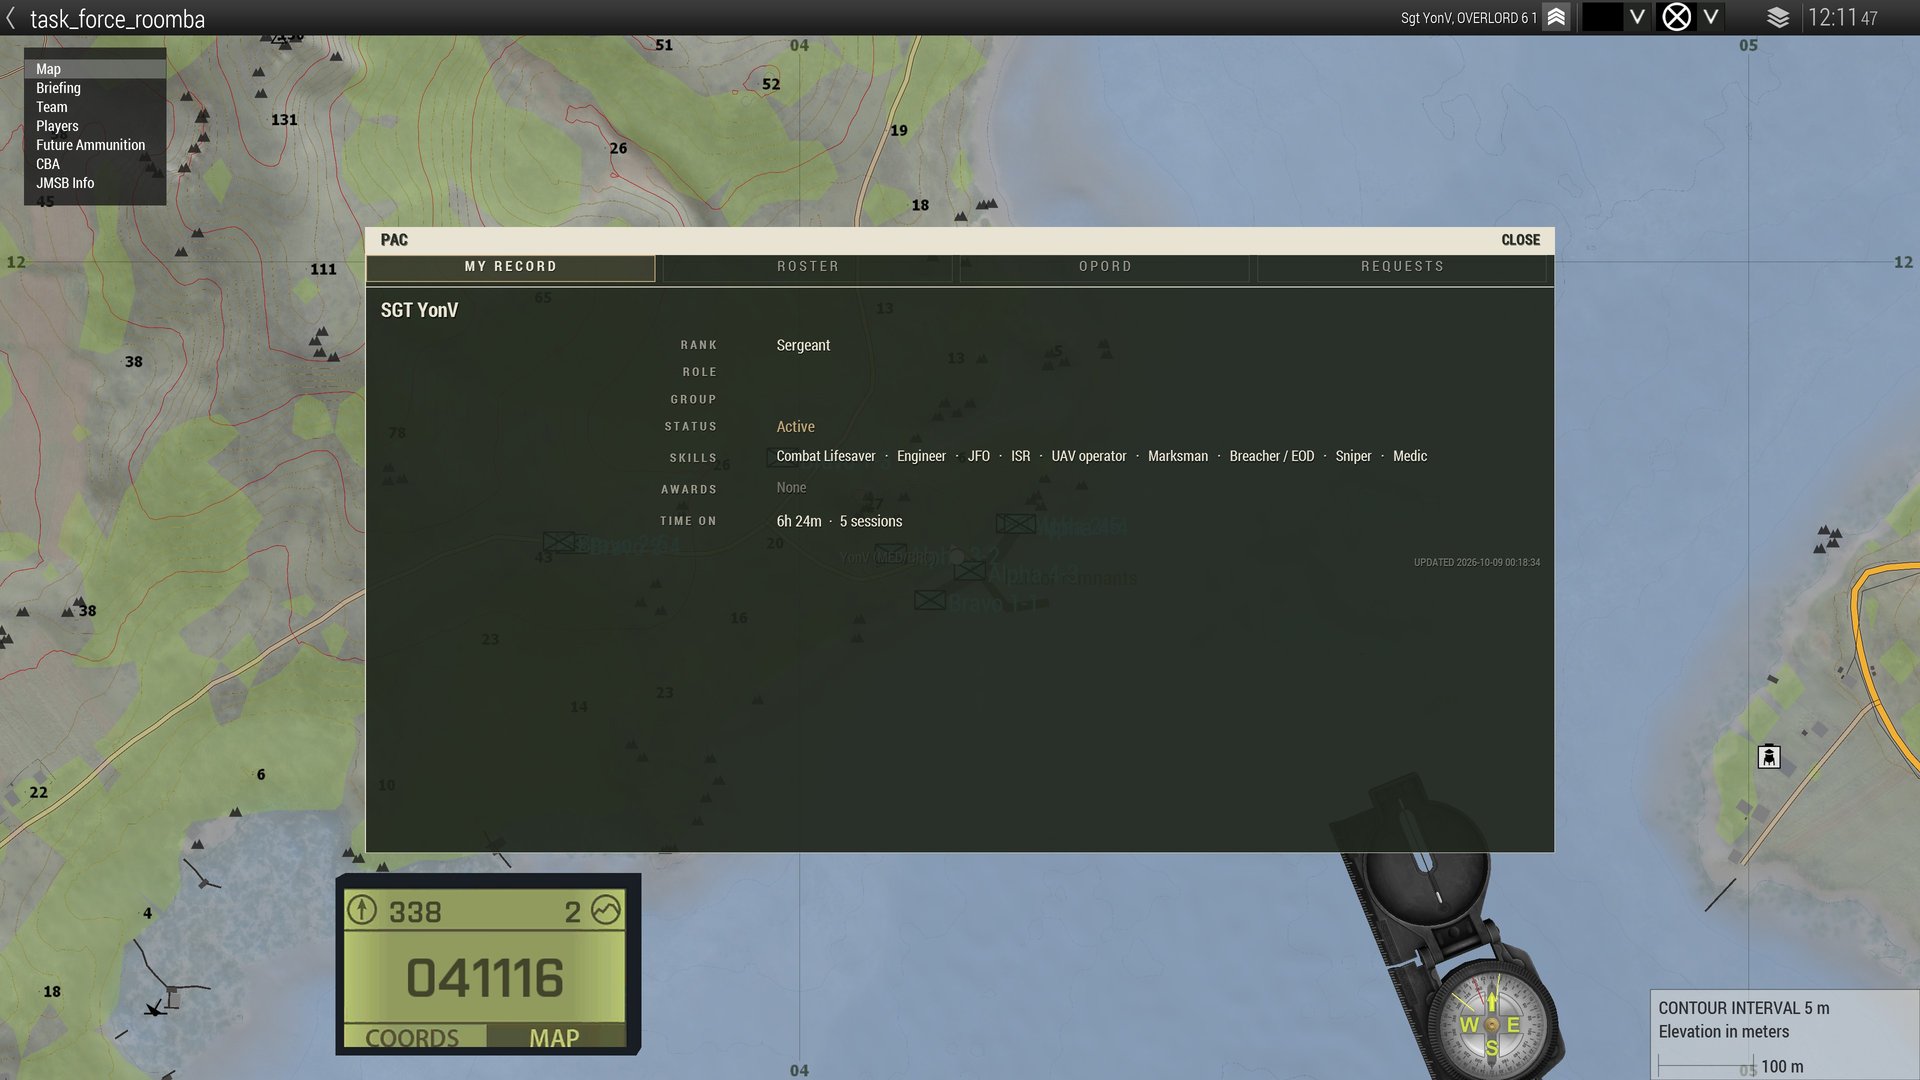Switch GPS to MAP mode
This screenshot has height=1080, width=1920.
(x=555, y=1037)
